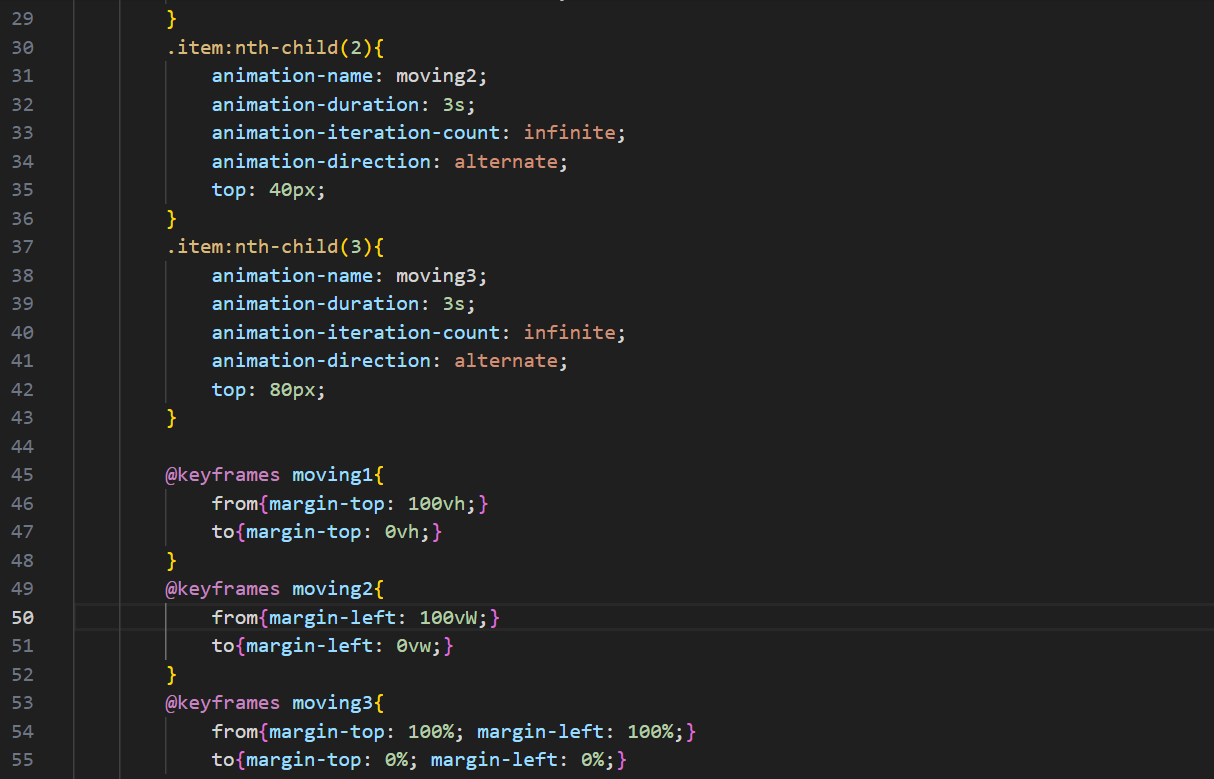The height and width of the screenshot is (779, 1214).
Task: Click the '100vh' value on line 46
Action: pyautogui.click(x=436, y=504)
